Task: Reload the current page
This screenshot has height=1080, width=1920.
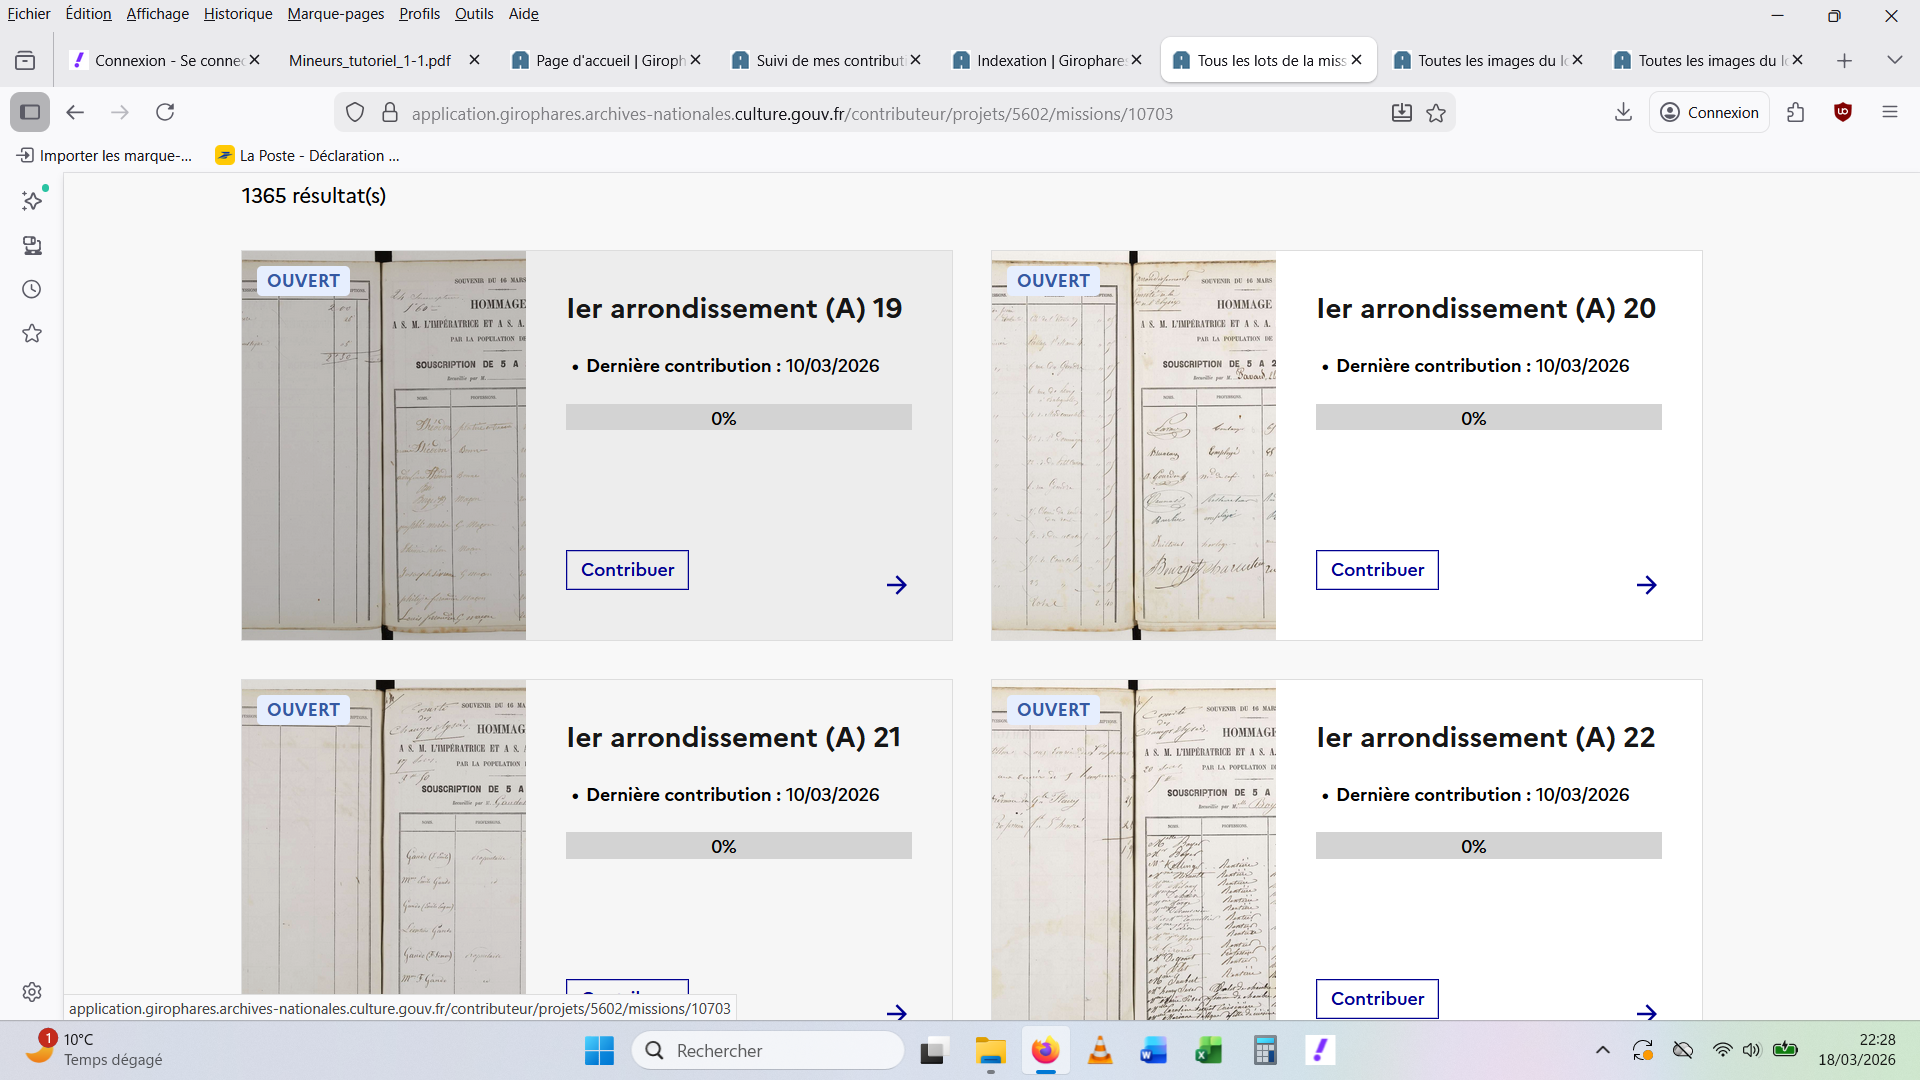Action: [x=165, y=112]
